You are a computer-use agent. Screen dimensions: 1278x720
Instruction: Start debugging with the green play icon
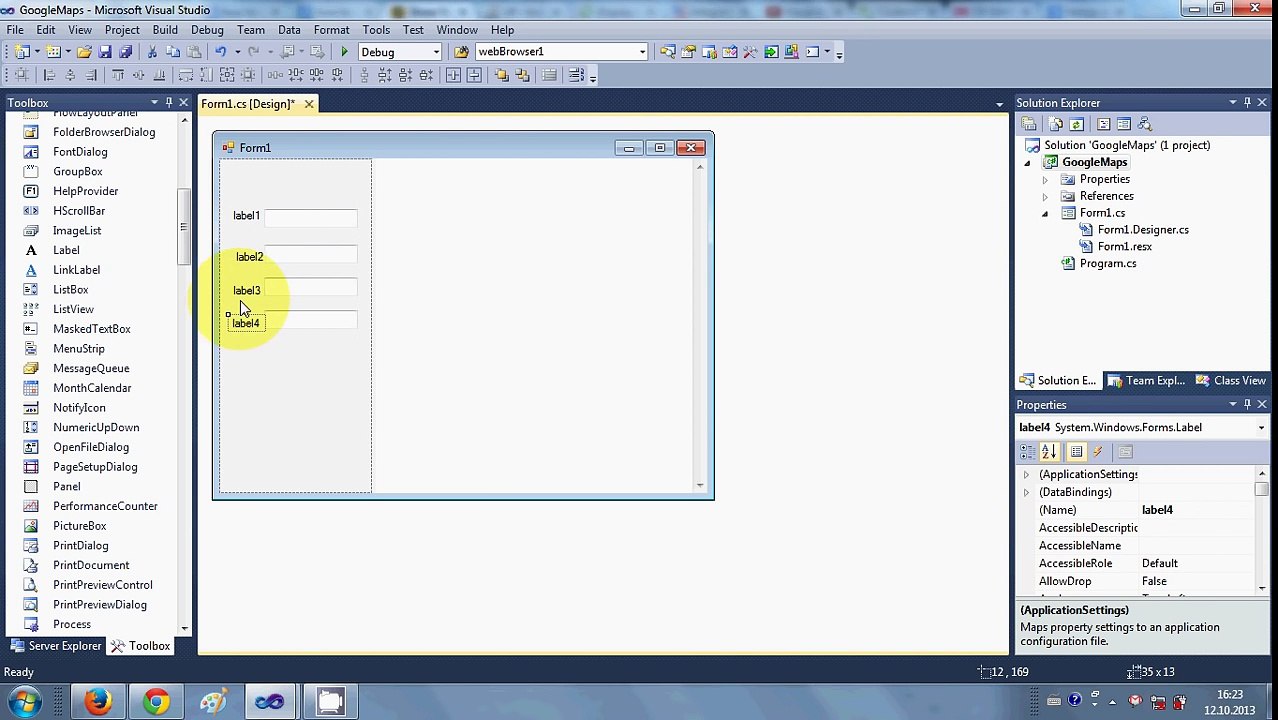click(344, 52)
